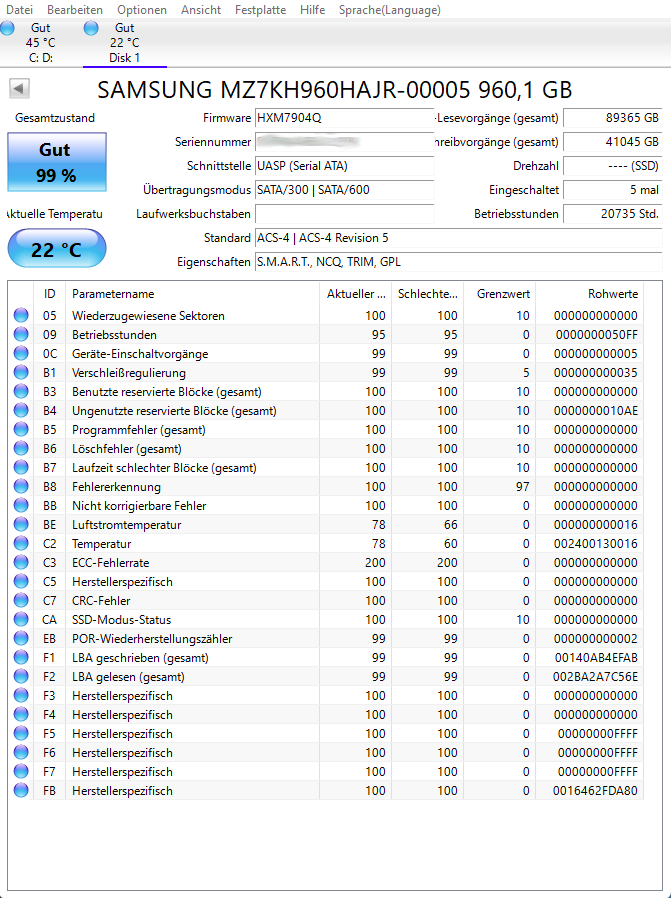Click status icon for Geräte-Einschaltvorgänge row

[21, 353]
